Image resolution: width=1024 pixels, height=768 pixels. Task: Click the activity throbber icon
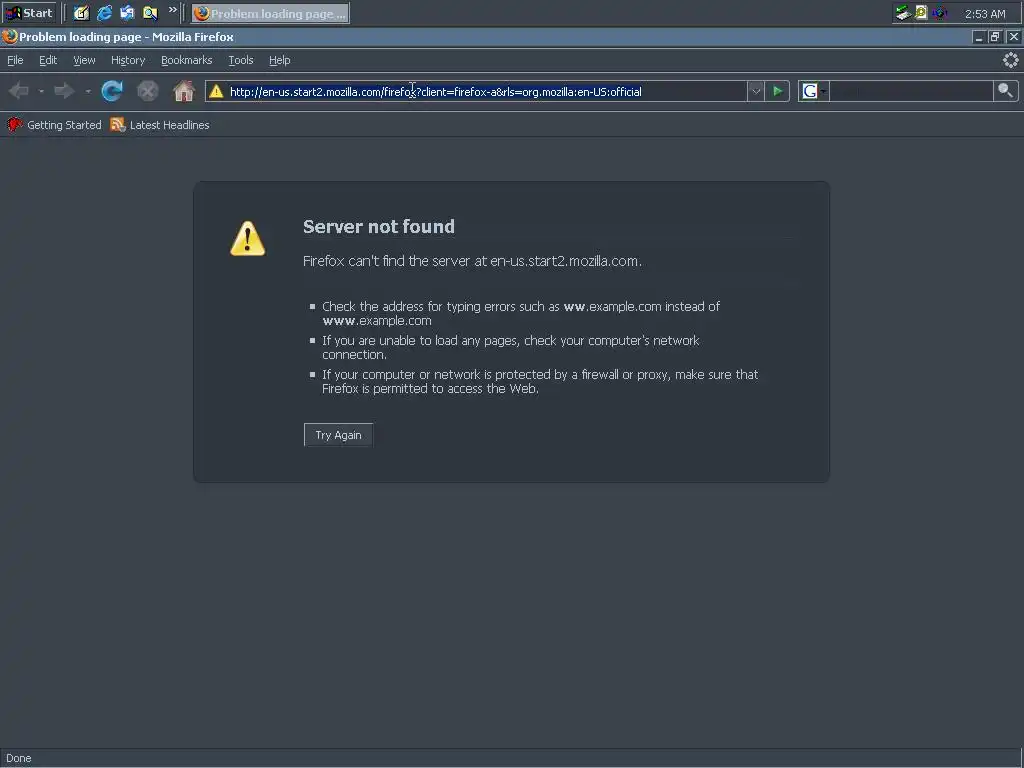tap(1010, 60)
